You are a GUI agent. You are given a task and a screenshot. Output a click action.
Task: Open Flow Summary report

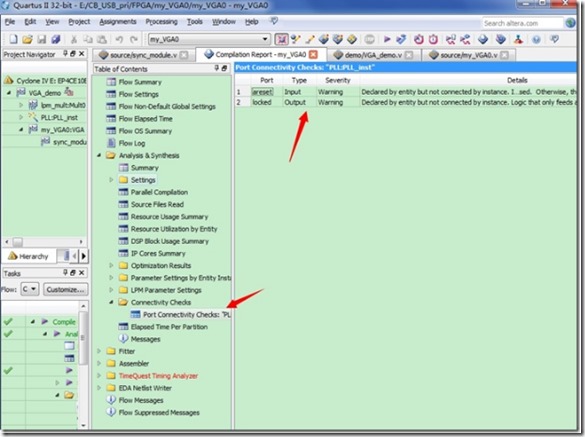pos(140,82)
